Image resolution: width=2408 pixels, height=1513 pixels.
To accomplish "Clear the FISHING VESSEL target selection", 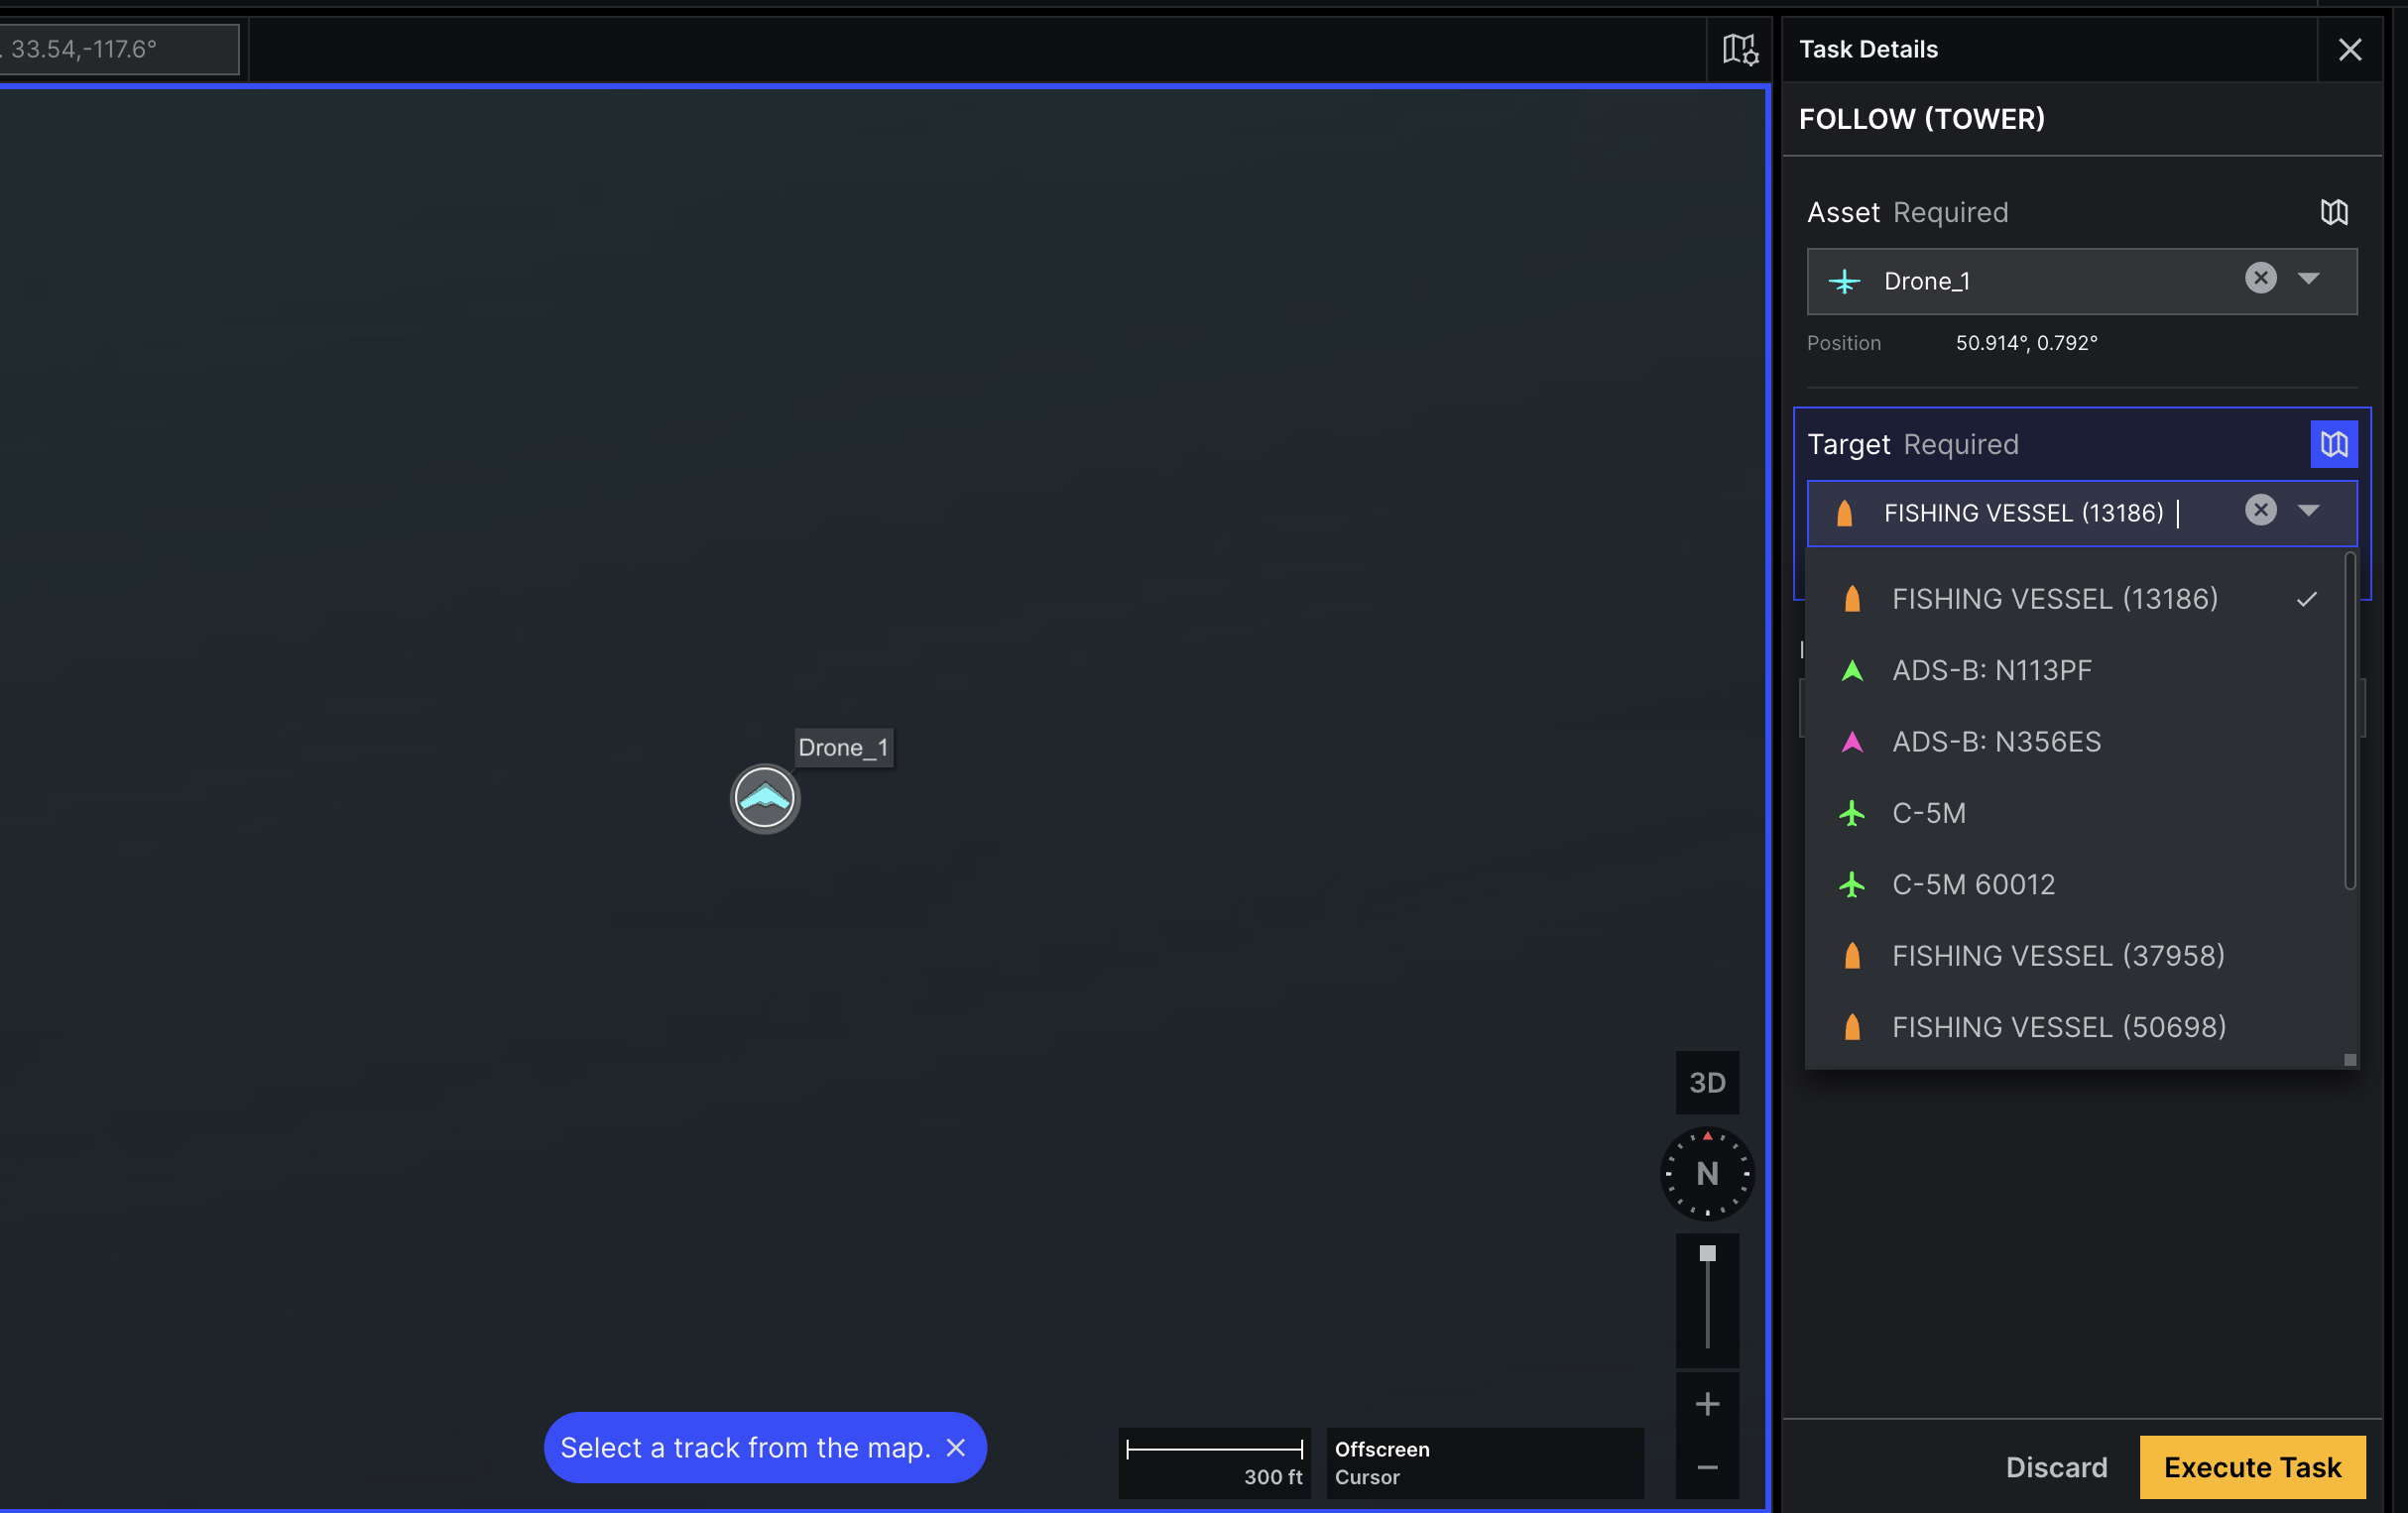I will tap(2261, 511).
